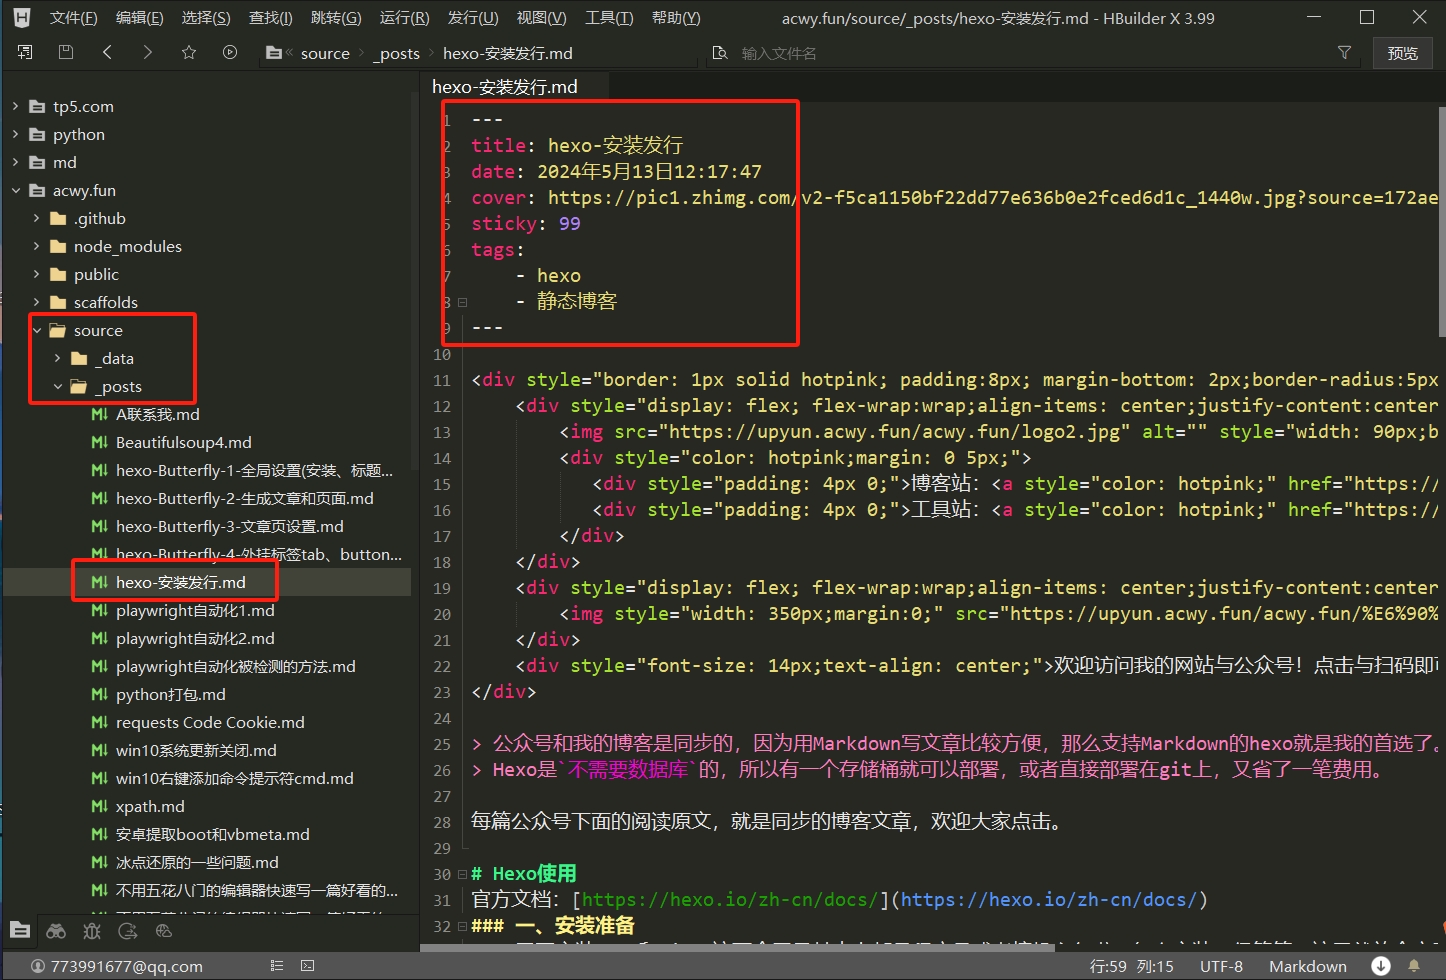Expand the tp5.com project
Image resolution: width=1446 pixels, height=980 pixels.
[15, 106]
